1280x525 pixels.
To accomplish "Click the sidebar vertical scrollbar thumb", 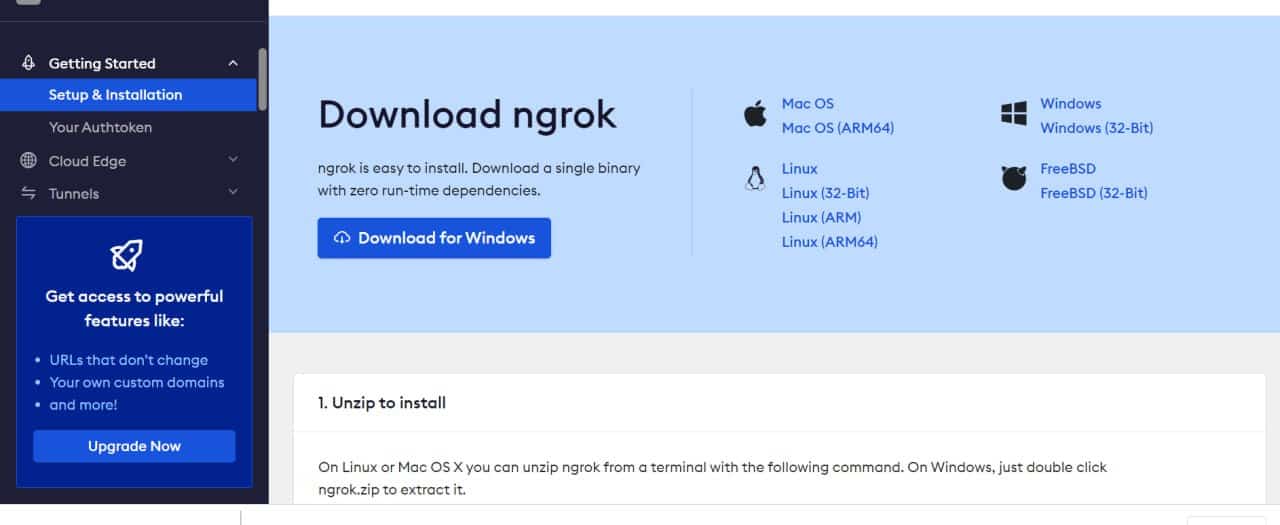I will coord(263,78).
